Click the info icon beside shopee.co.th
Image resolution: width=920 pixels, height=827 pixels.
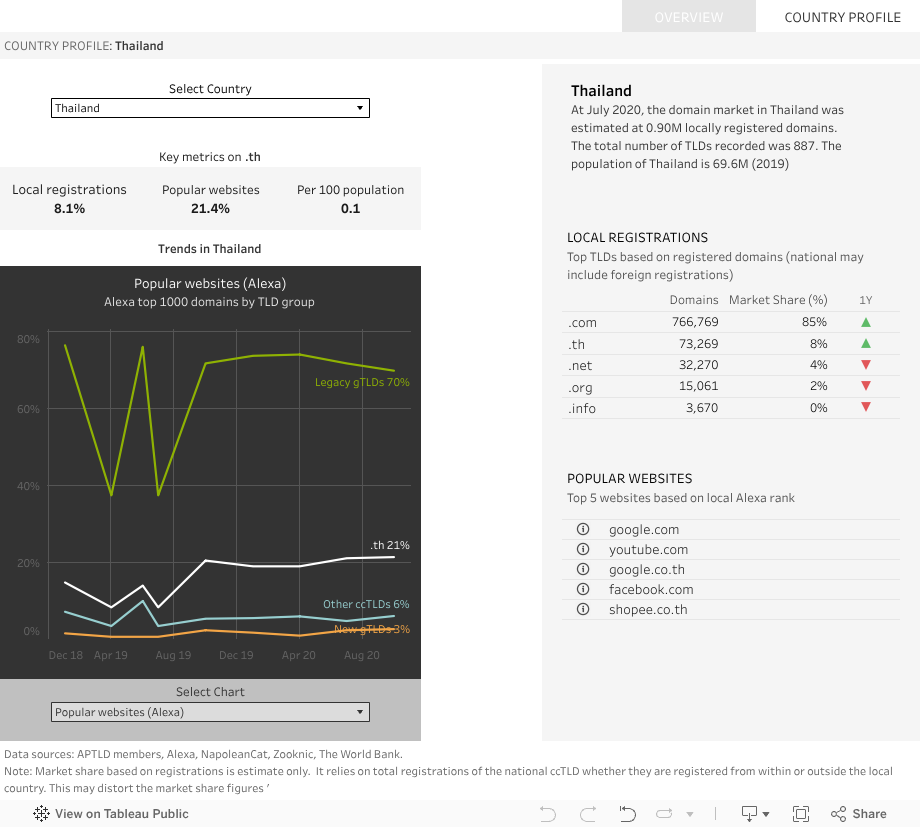(x=583, y=609)
